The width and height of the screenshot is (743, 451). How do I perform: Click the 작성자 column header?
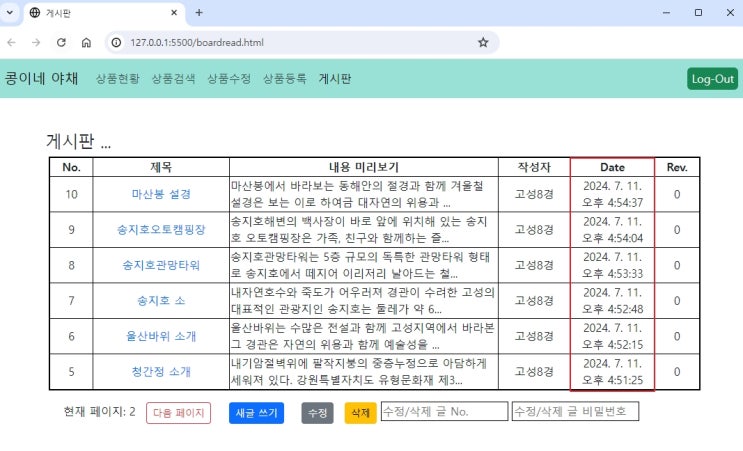point(534,167)
